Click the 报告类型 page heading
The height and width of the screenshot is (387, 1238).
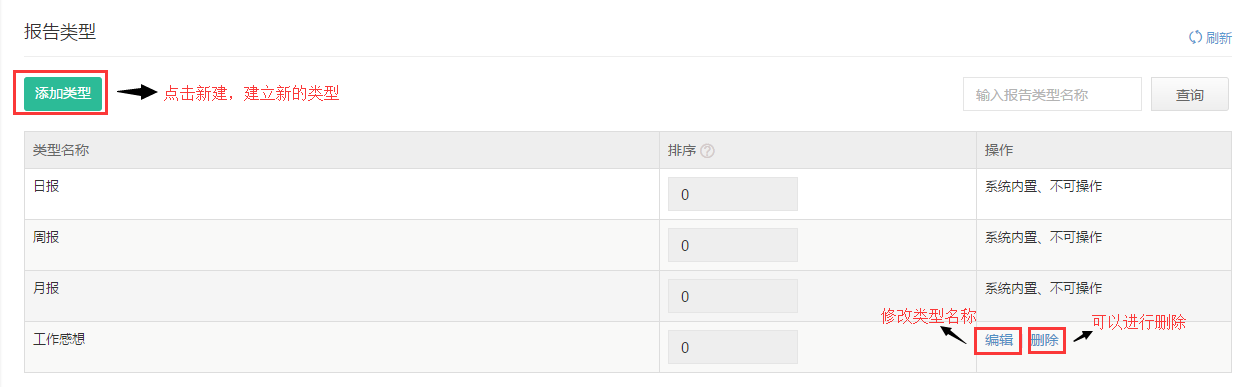point(60,31)
